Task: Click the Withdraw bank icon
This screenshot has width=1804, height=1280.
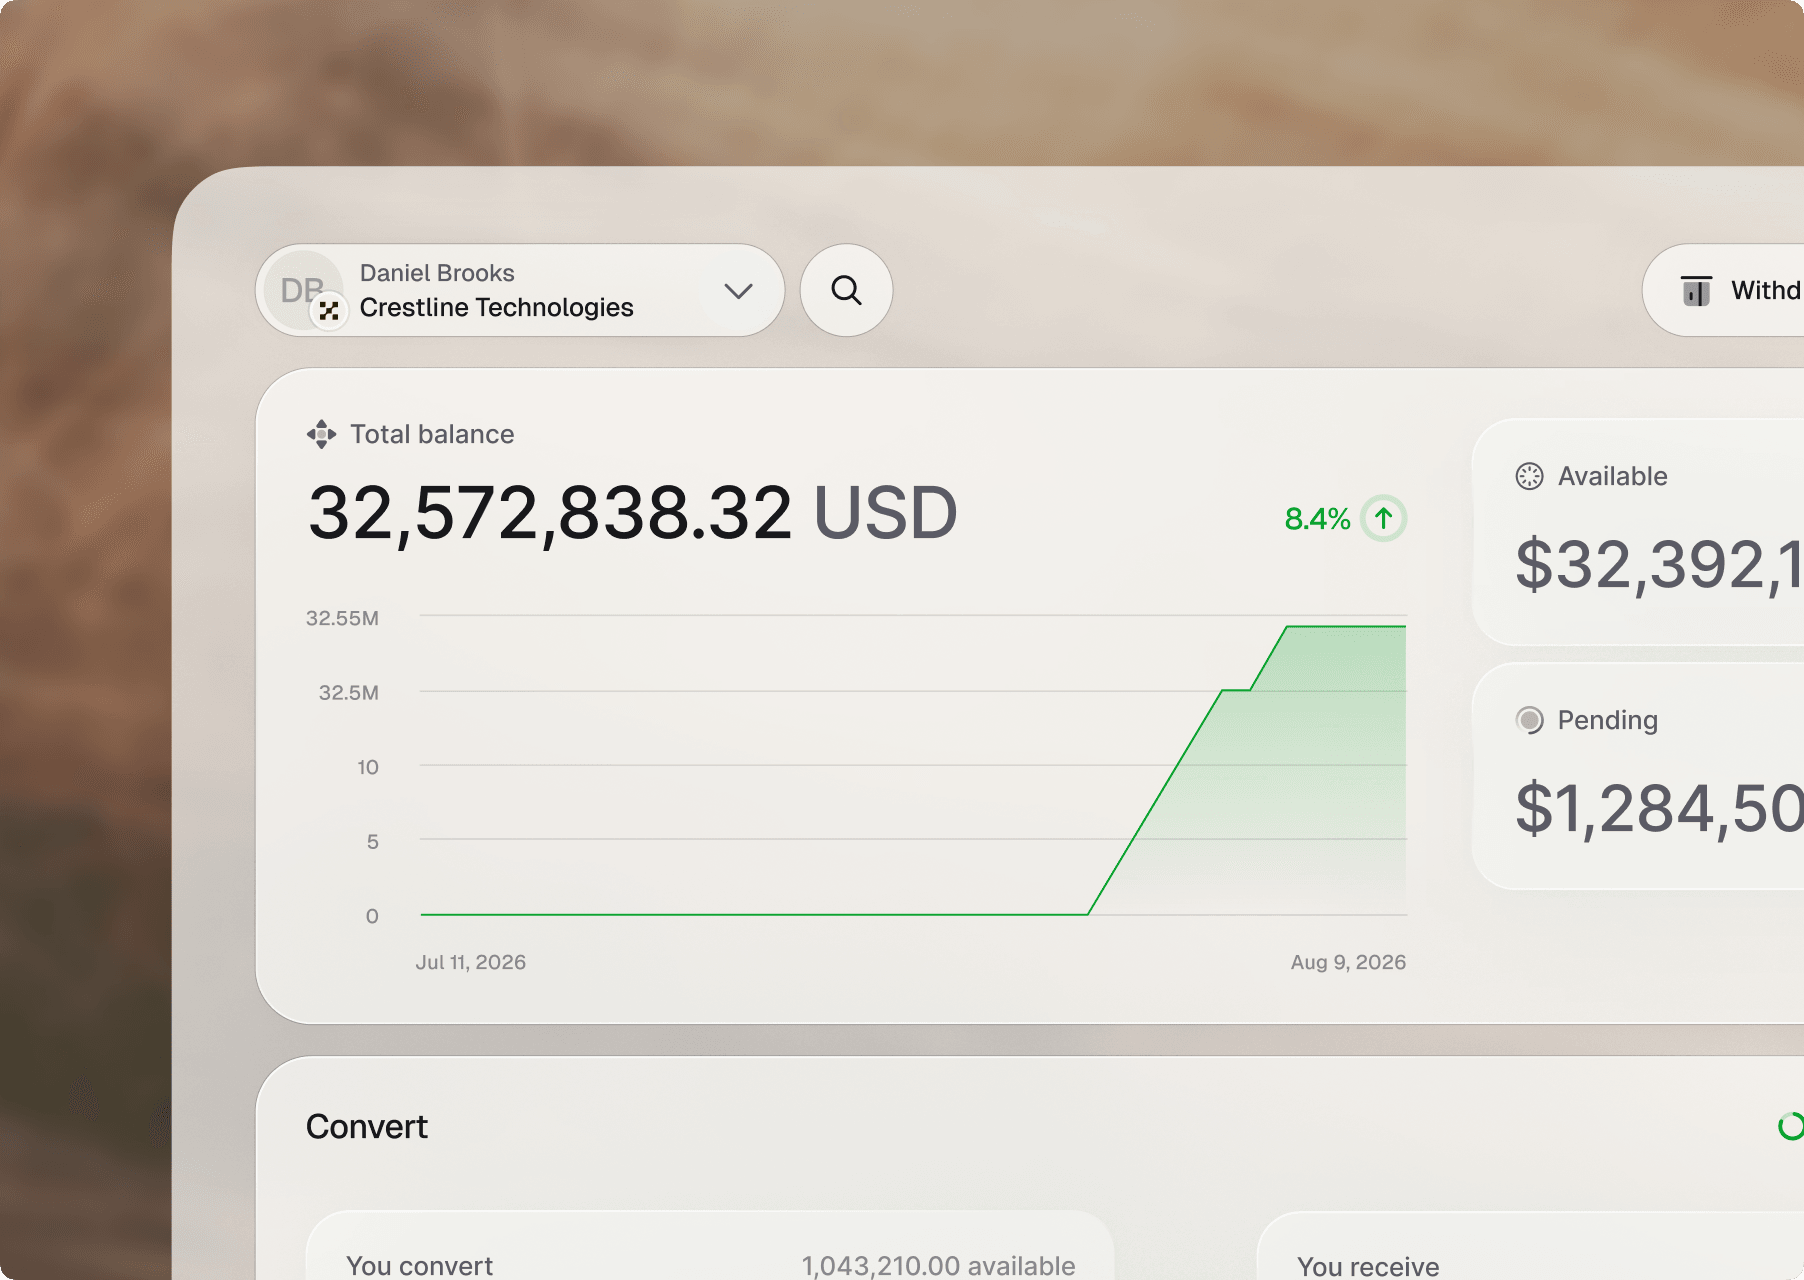Action: coord(1696,291)
